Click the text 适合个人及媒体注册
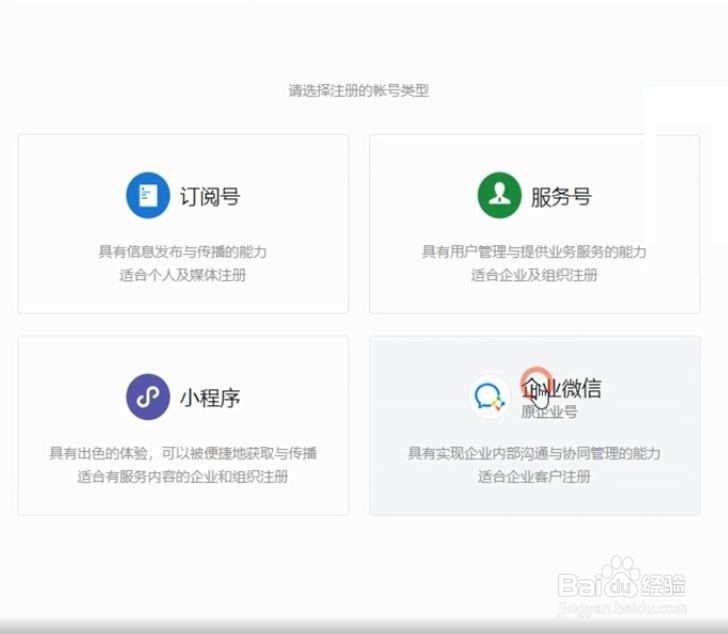728x634 pixels. [x=182, y=275]
